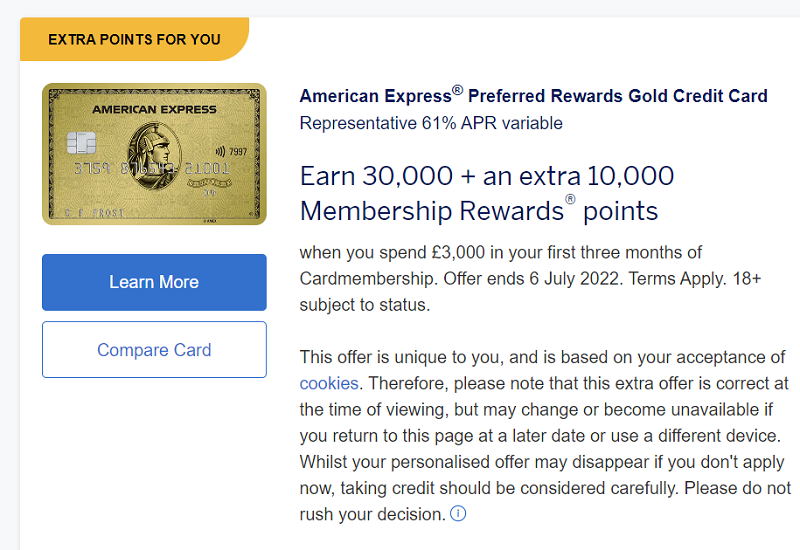Click the 'EXTRA POINTS FOR YOU' banner
The image size is (800, 550).
click(x=134, y=39)
